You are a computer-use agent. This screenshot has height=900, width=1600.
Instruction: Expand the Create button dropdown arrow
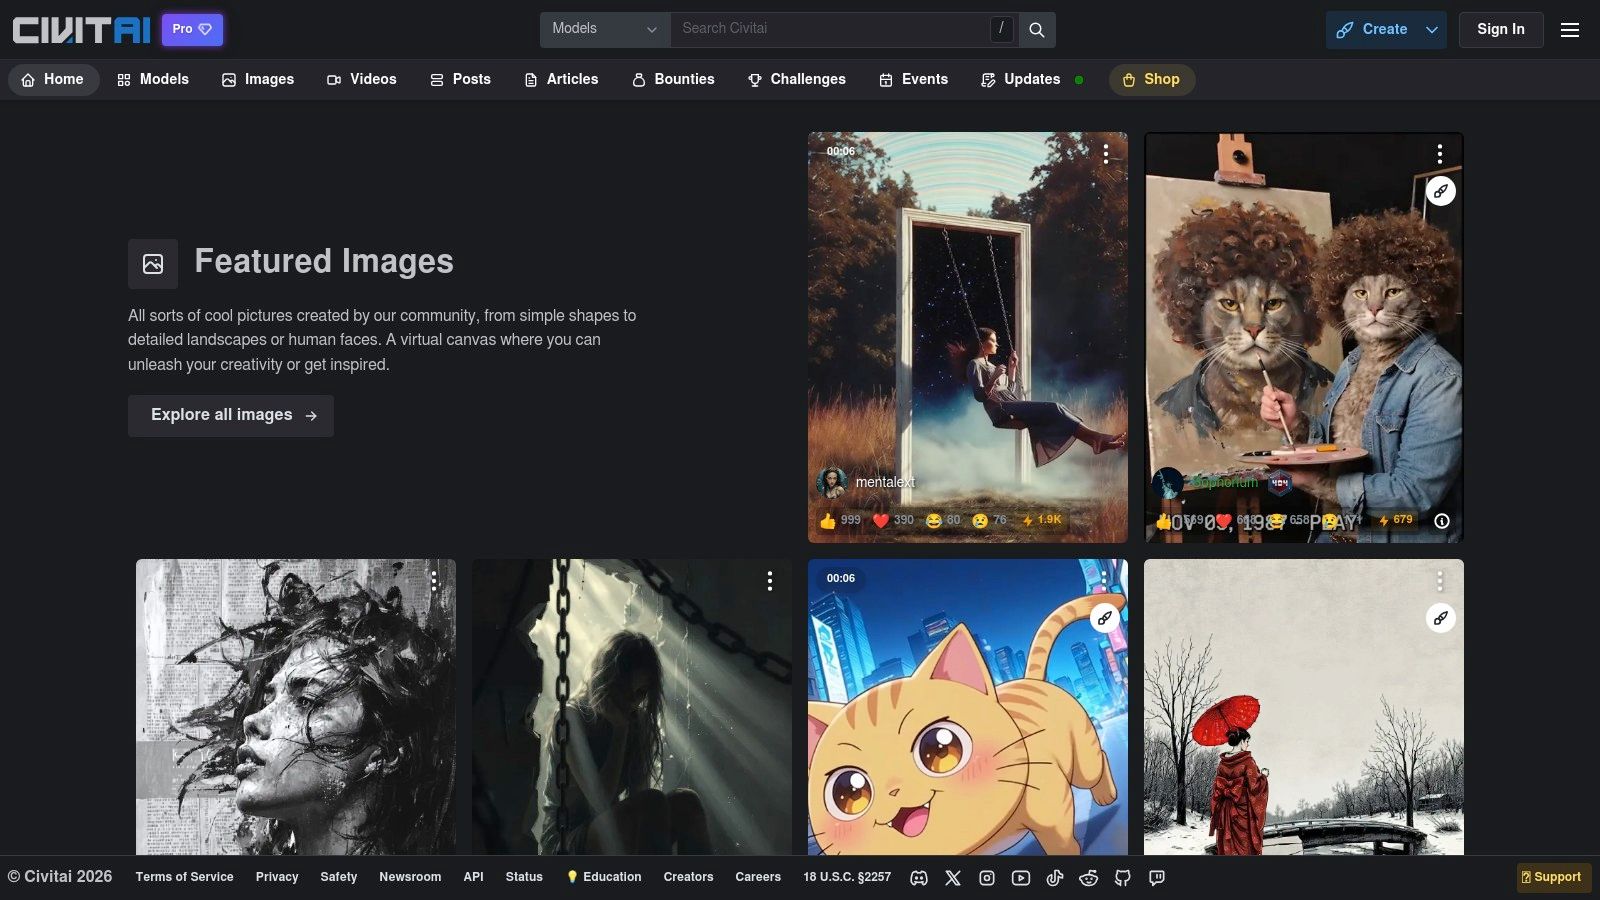(x=1432, y=30)
